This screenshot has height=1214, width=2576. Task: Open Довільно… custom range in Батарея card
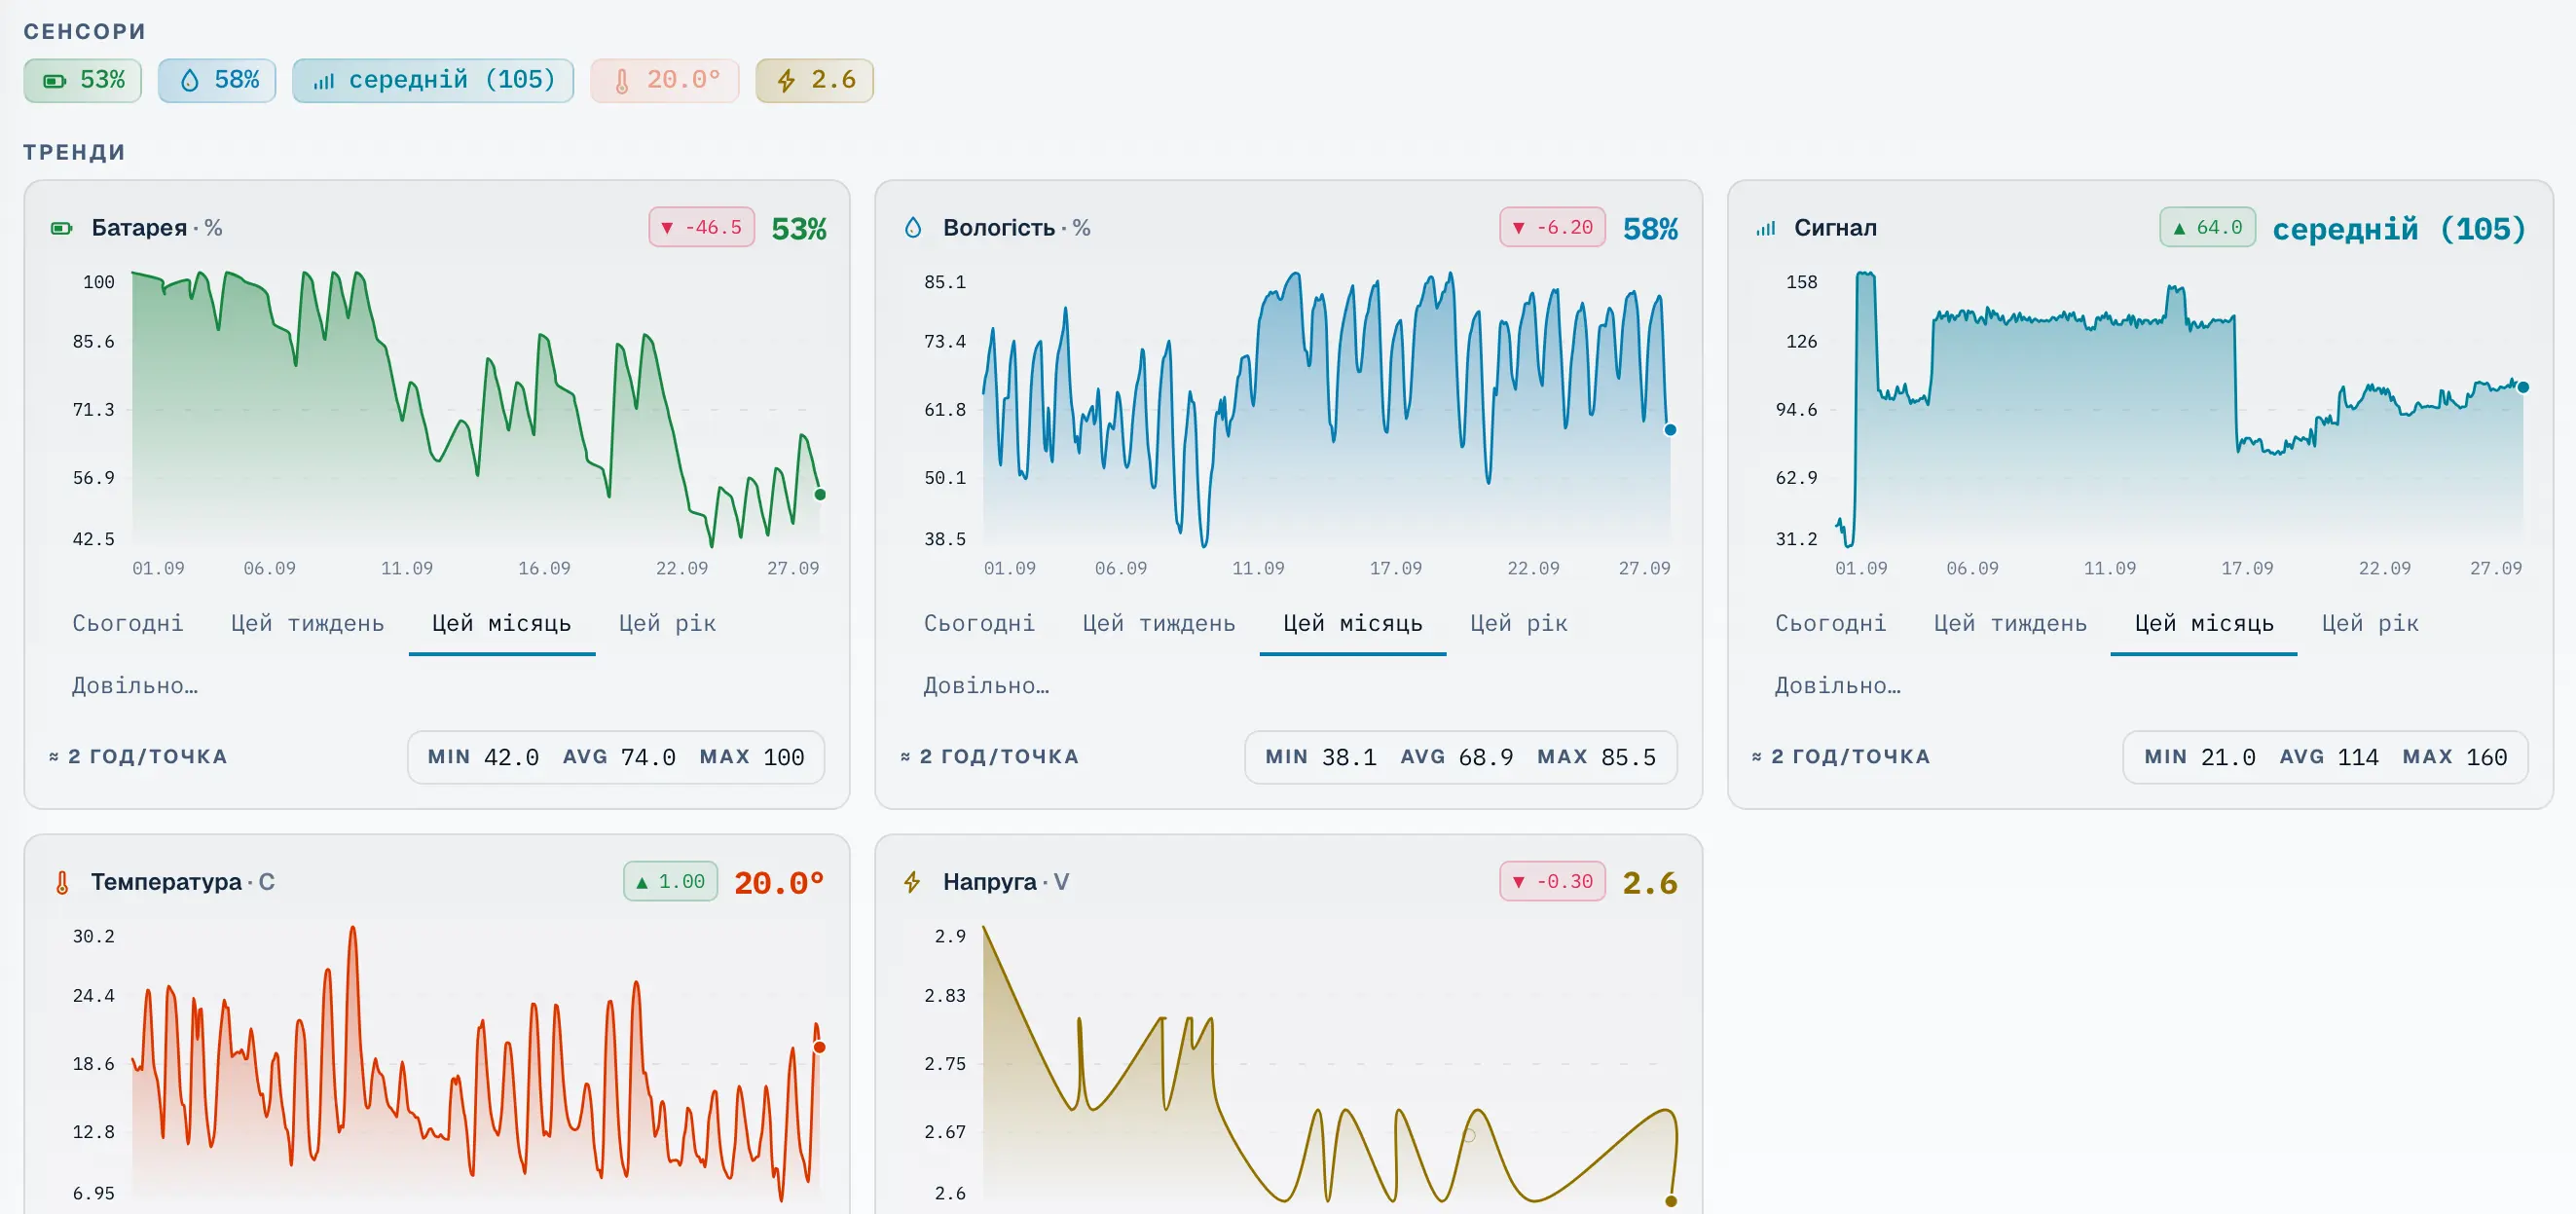[x=135, y=686]
